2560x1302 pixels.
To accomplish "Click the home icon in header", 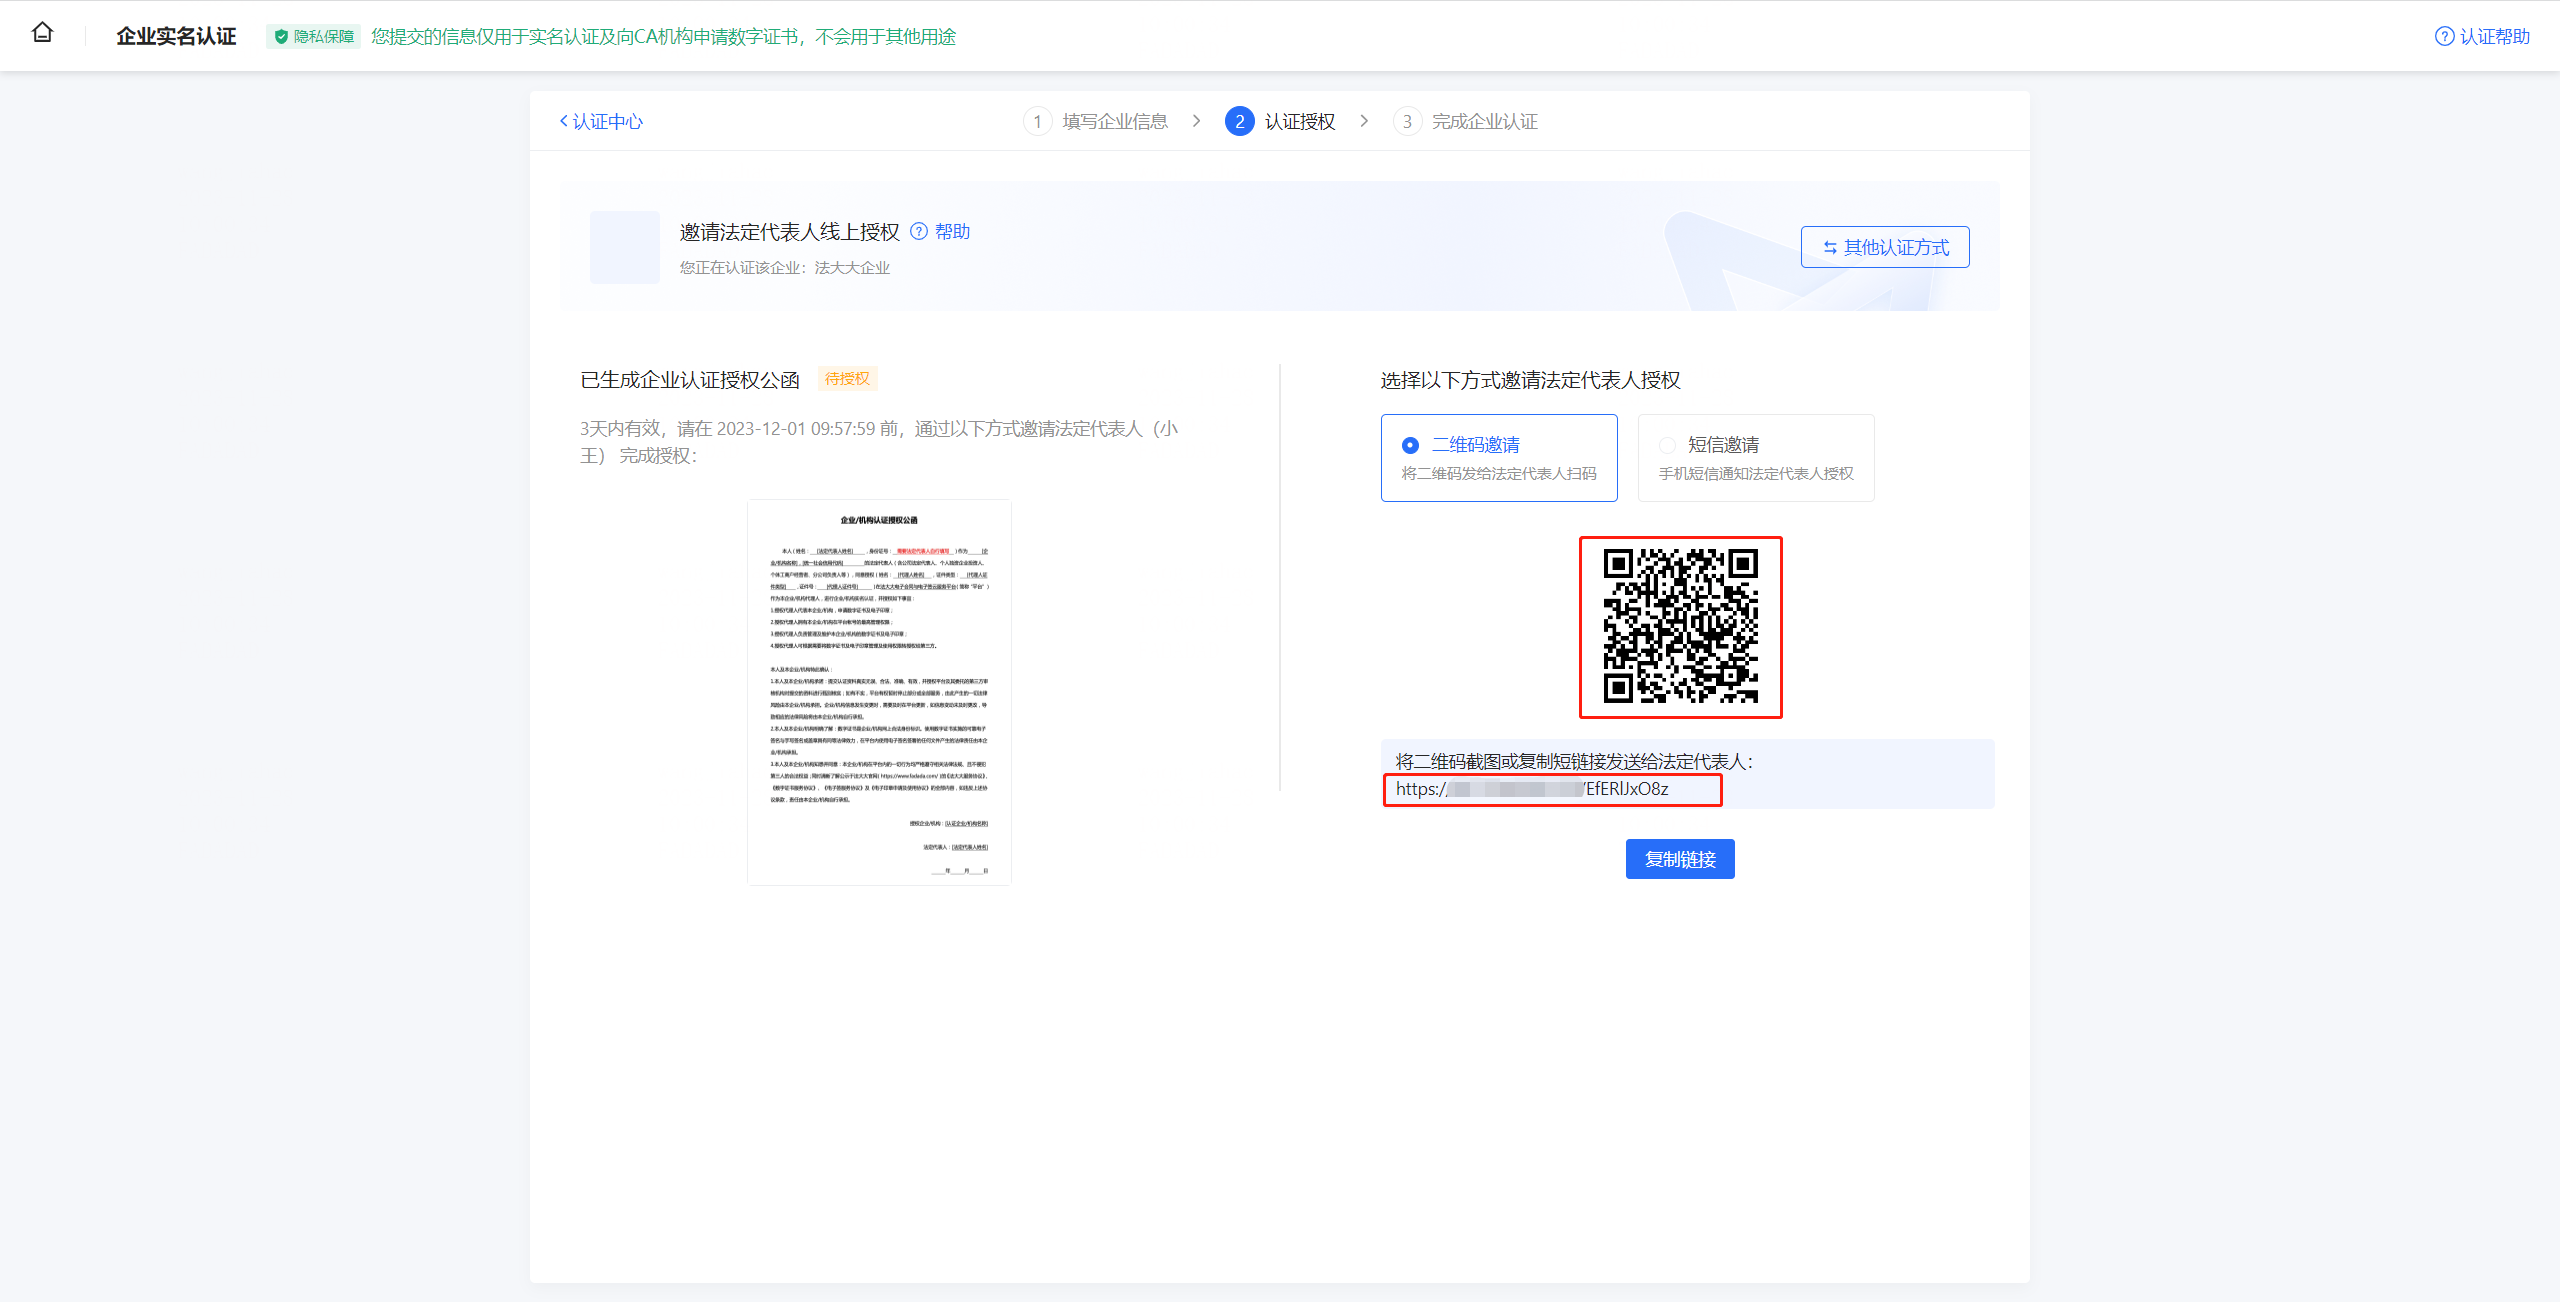I will click(x=42, y=33).
